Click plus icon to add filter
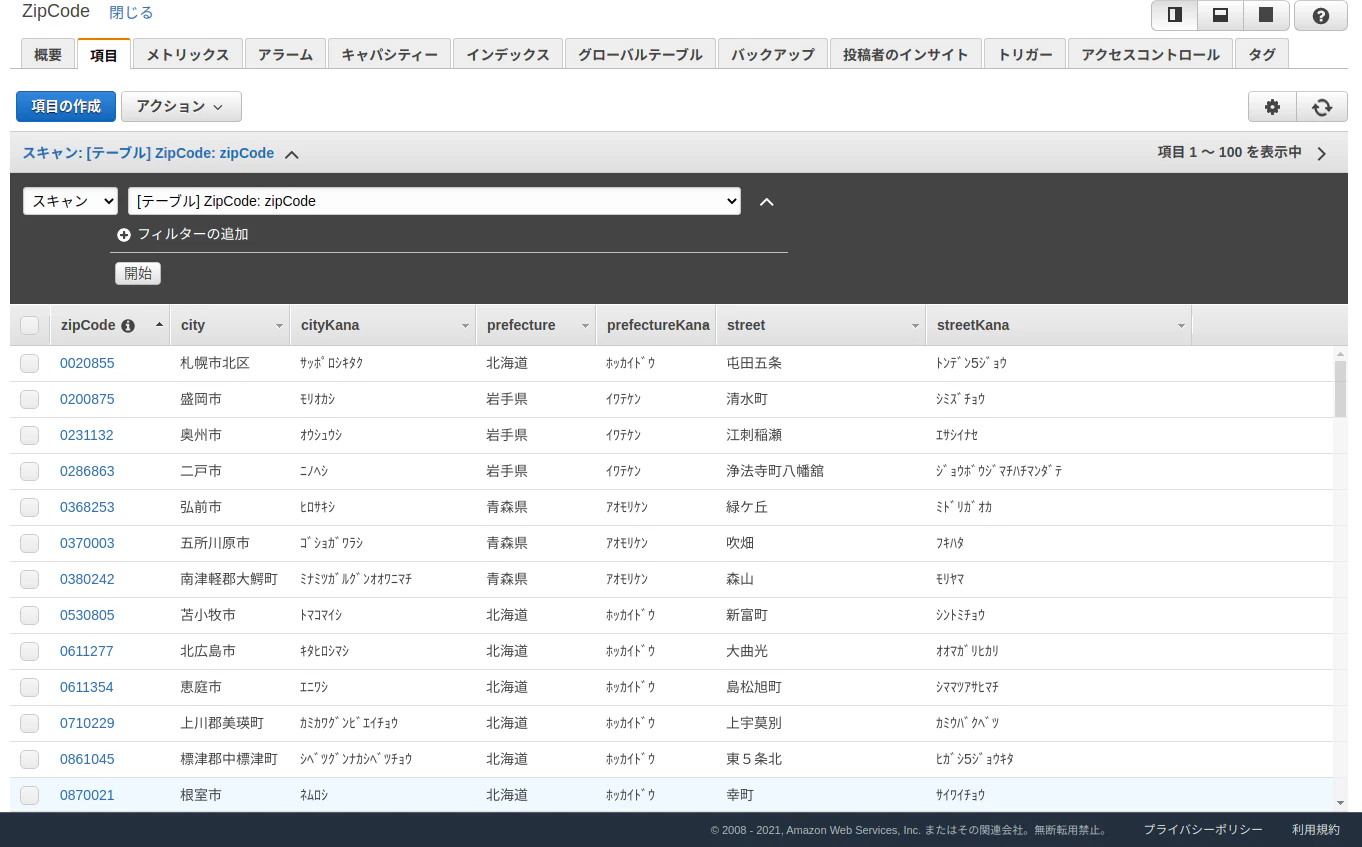This screenshot has height=847, width=1362. (x=124, y=235)
